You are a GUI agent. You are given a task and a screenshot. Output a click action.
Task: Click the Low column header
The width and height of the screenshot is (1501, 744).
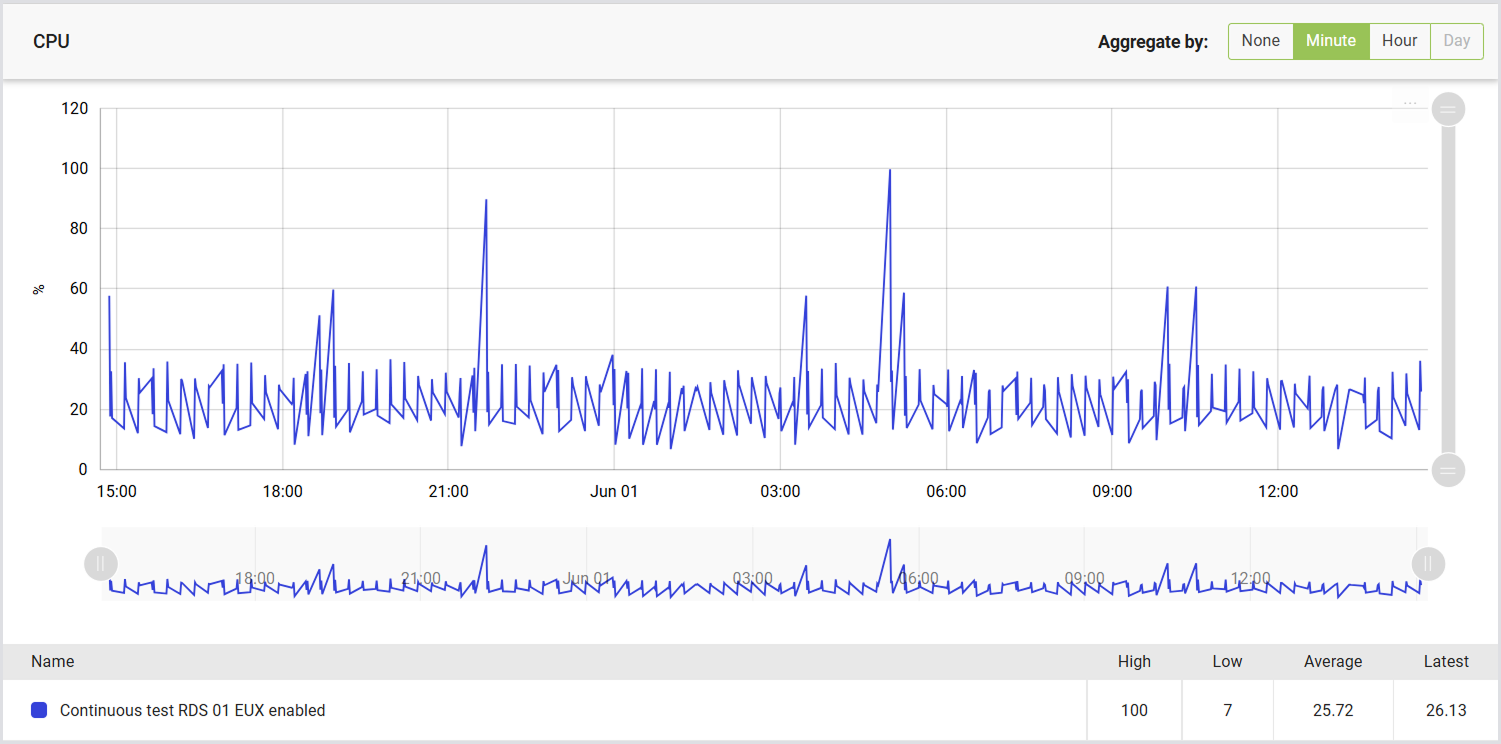pyautogui.click(x=1227, y=661)
